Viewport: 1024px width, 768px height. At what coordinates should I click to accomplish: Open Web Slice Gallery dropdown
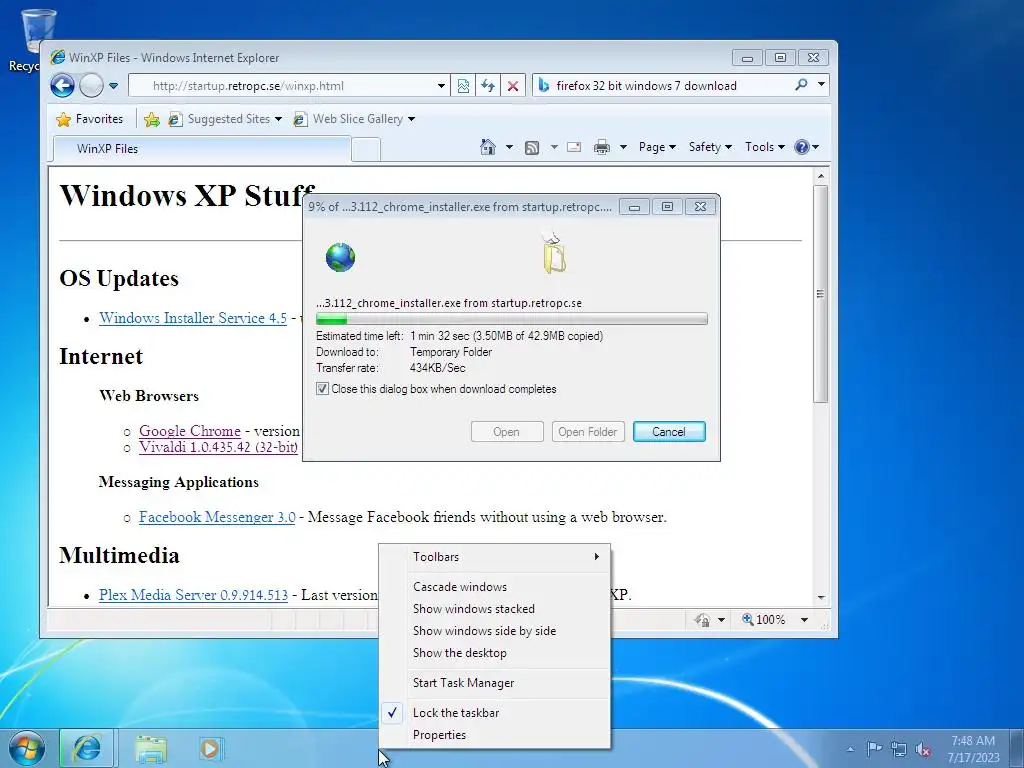354,119
